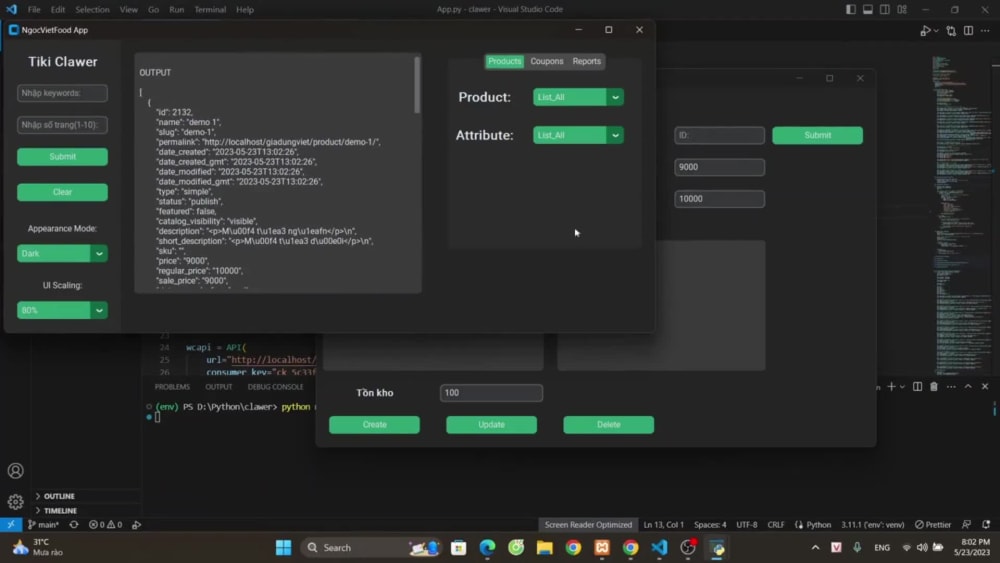1000x563 pixels.
Task: Open the Product List_All dropdown
Action: tap(578, 97)
